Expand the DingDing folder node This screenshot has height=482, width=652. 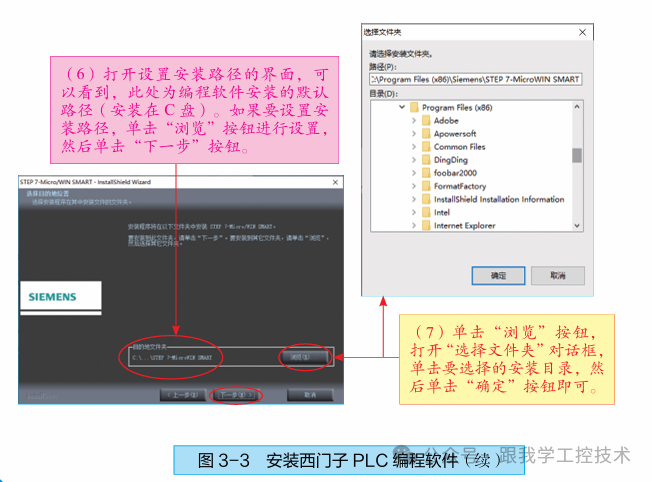tap(414, 160)
